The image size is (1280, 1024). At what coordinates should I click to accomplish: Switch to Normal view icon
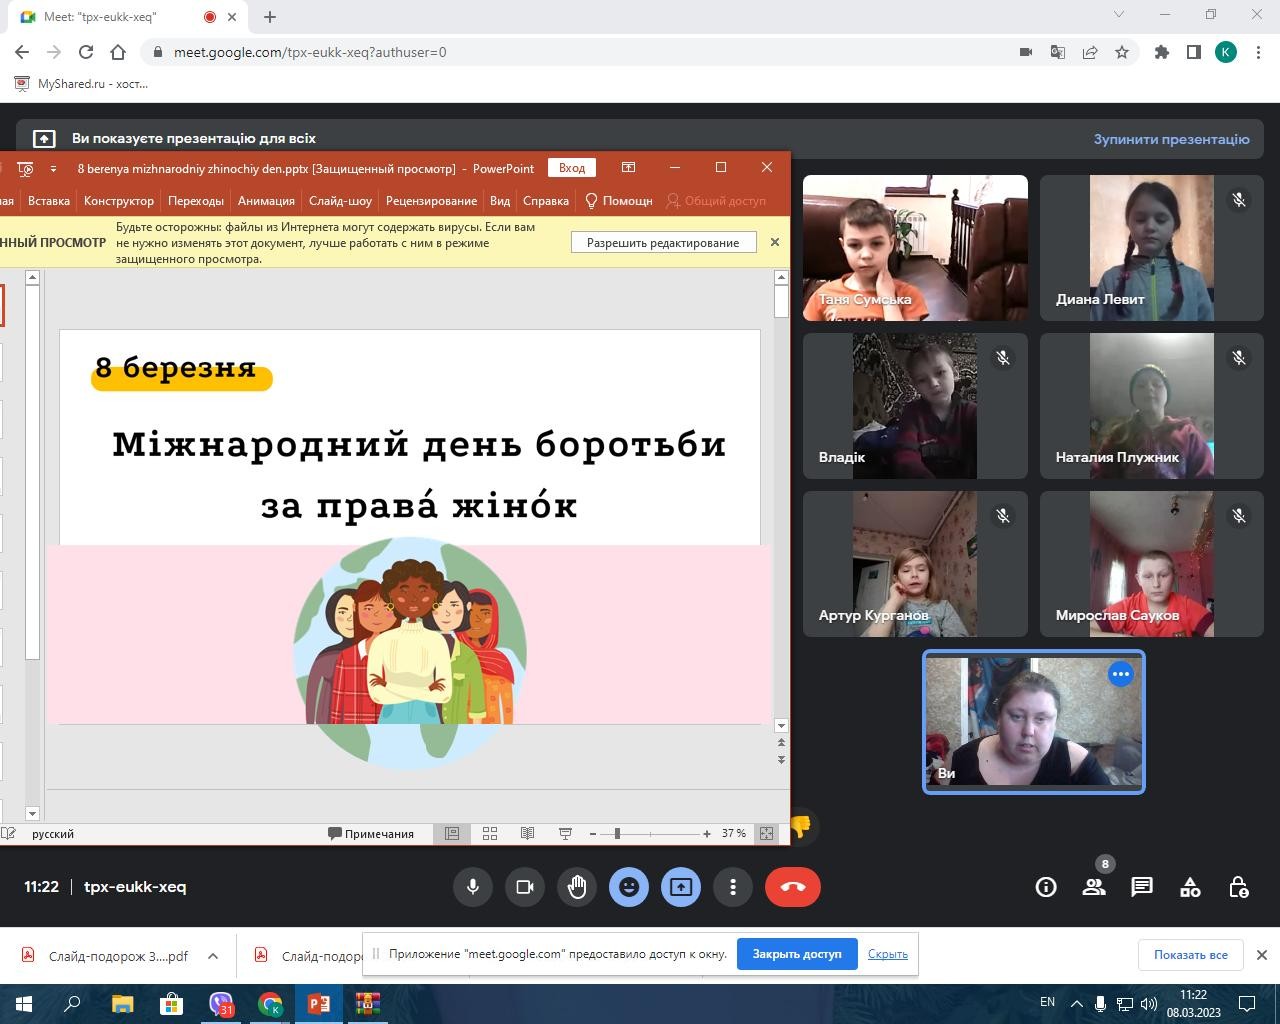coord(452,833)
